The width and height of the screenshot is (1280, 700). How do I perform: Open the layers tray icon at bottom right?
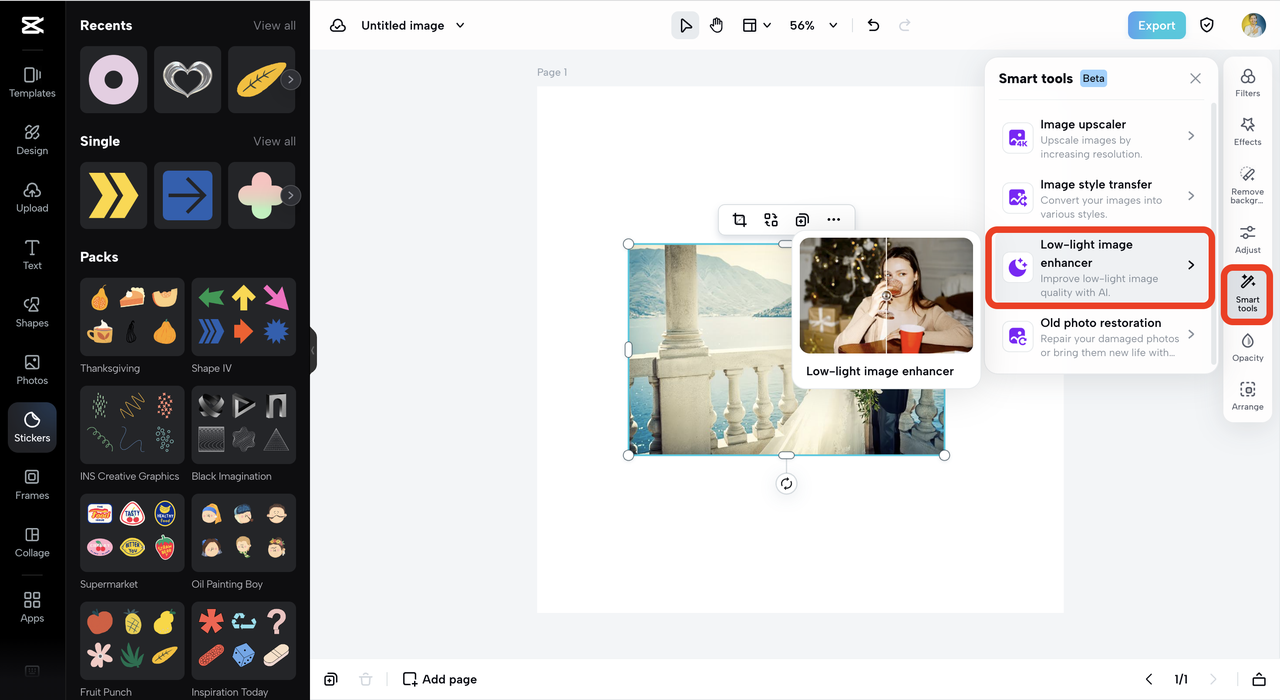(1259, 679)
